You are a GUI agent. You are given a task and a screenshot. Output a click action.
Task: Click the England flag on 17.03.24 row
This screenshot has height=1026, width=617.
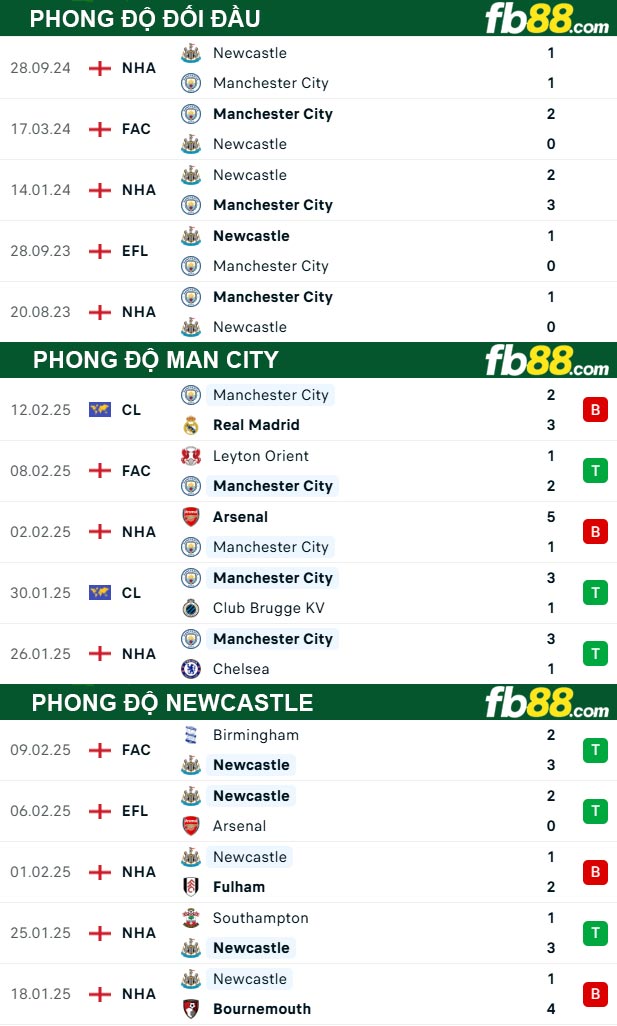[99, 129]
